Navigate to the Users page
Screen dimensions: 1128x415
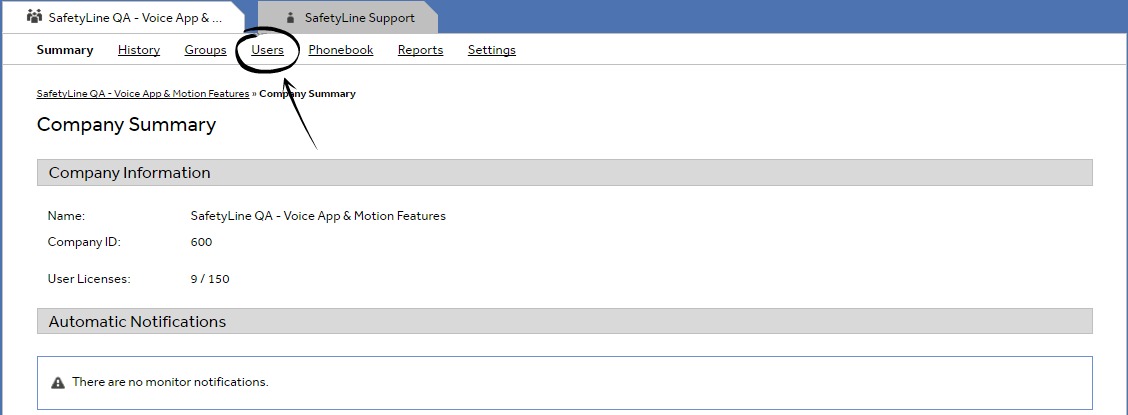tap(268, 50)
